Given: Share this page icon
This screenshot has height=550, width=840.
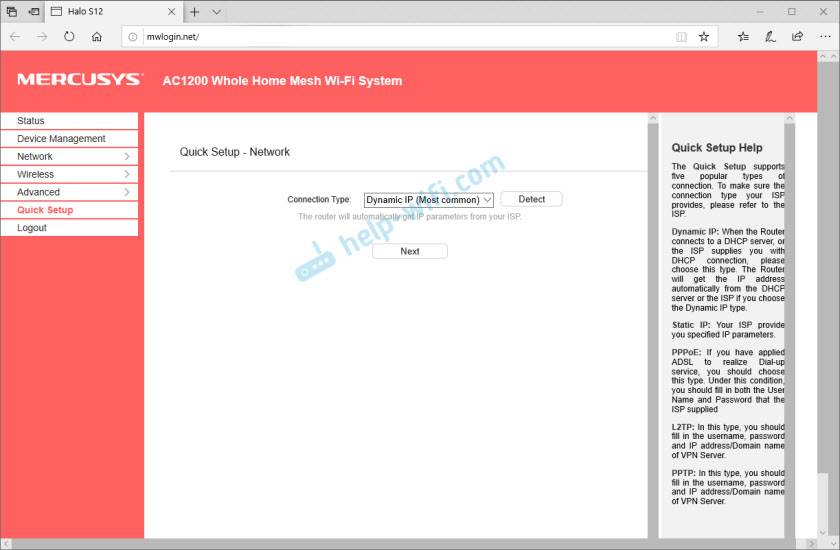Looking at the screenshot, I should coord(797,36).
